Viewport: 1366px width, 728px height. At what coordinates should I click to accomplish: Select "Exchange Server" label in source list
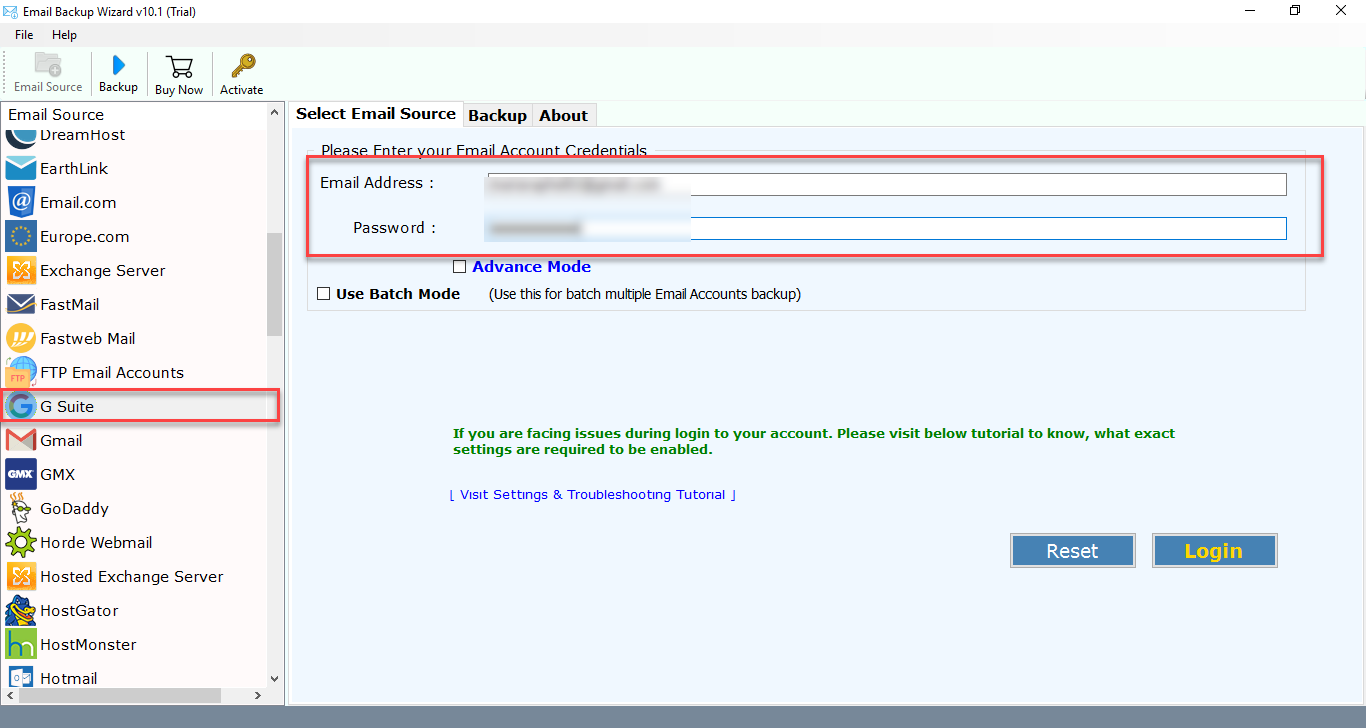coord(103,271)
